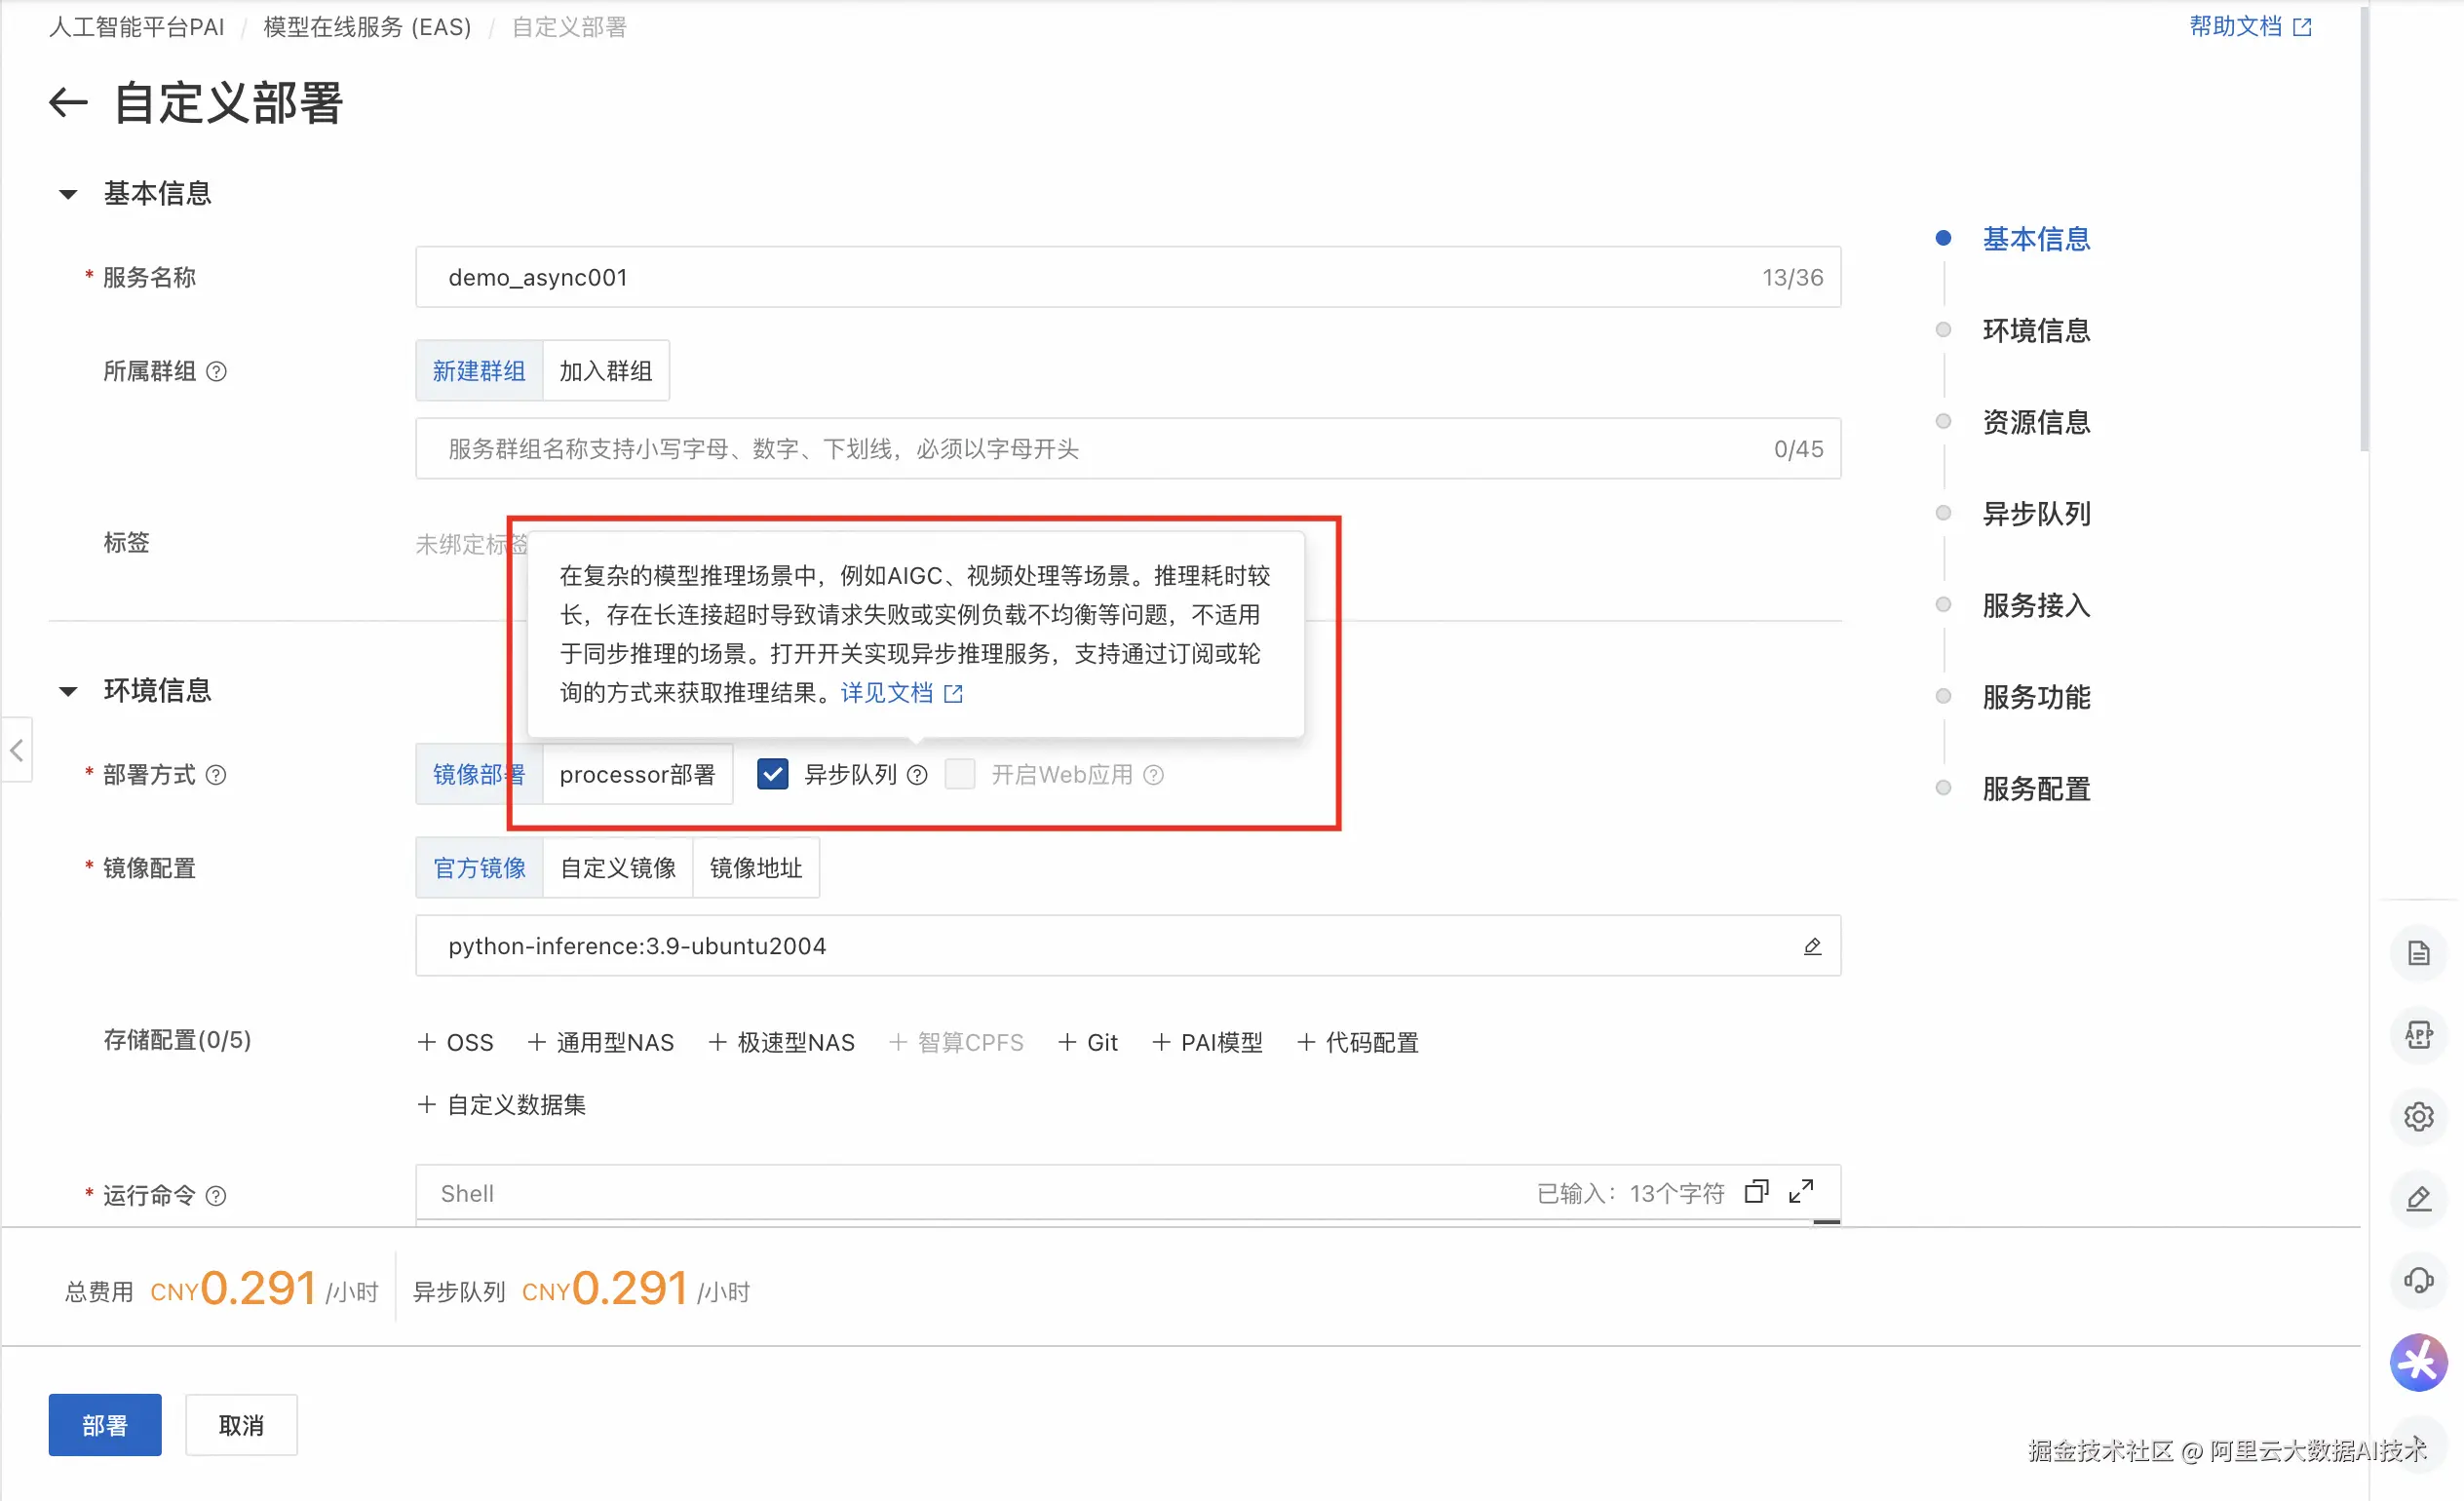Select the 加入群组 option
The image size is (2464, 1501).
tap(605, 372)
